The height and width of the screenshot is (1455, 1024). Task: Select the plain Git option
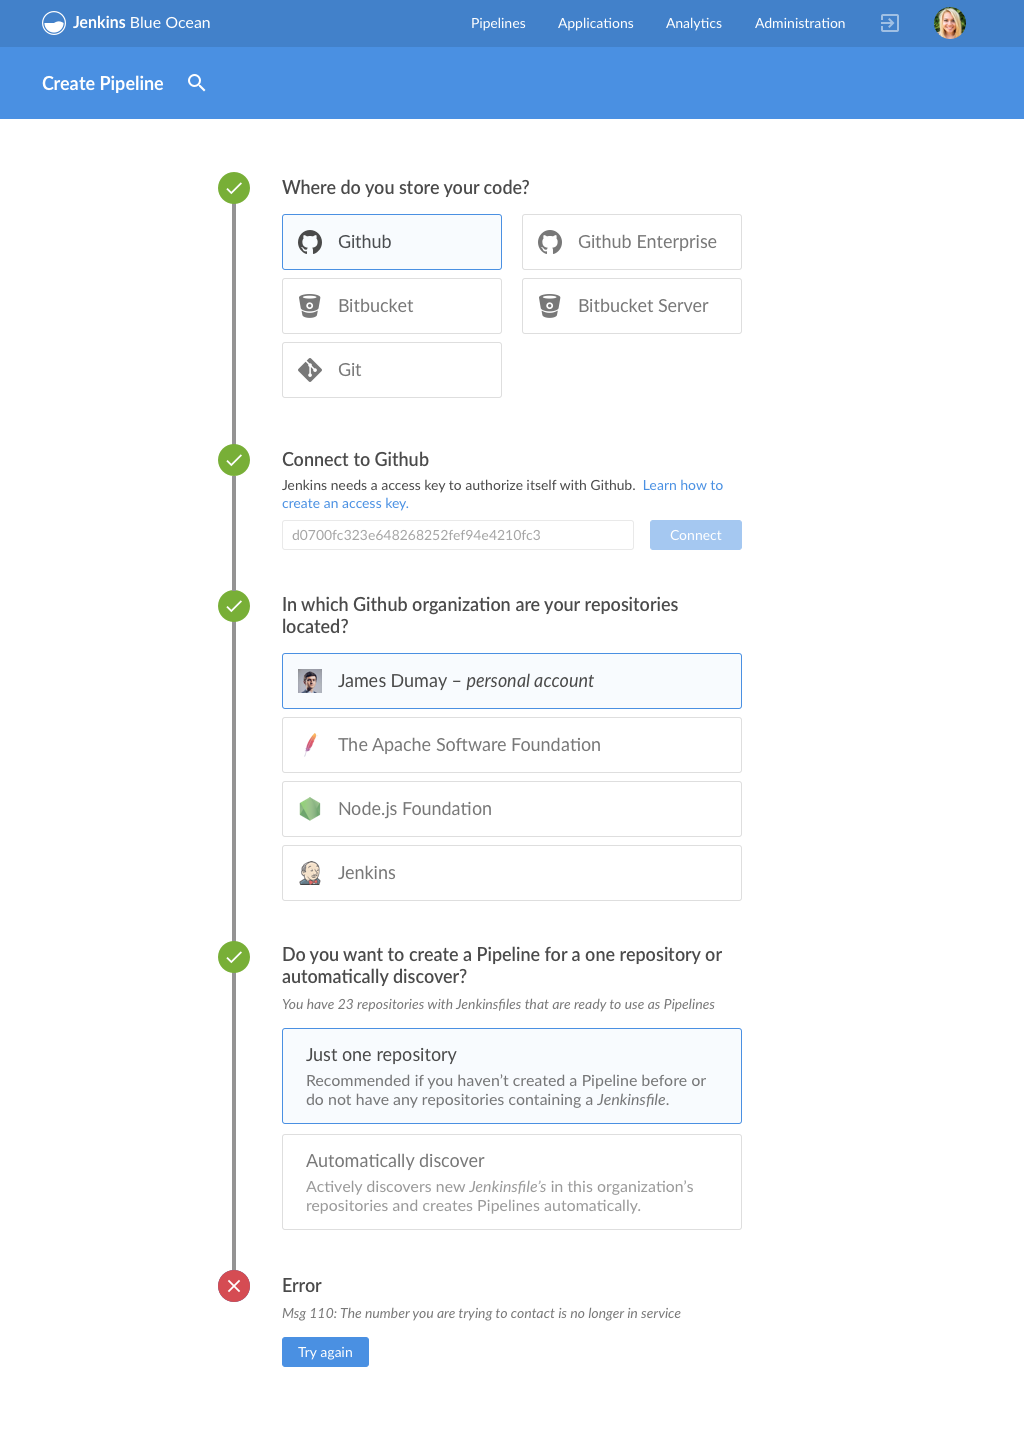[x=392, y=370]
